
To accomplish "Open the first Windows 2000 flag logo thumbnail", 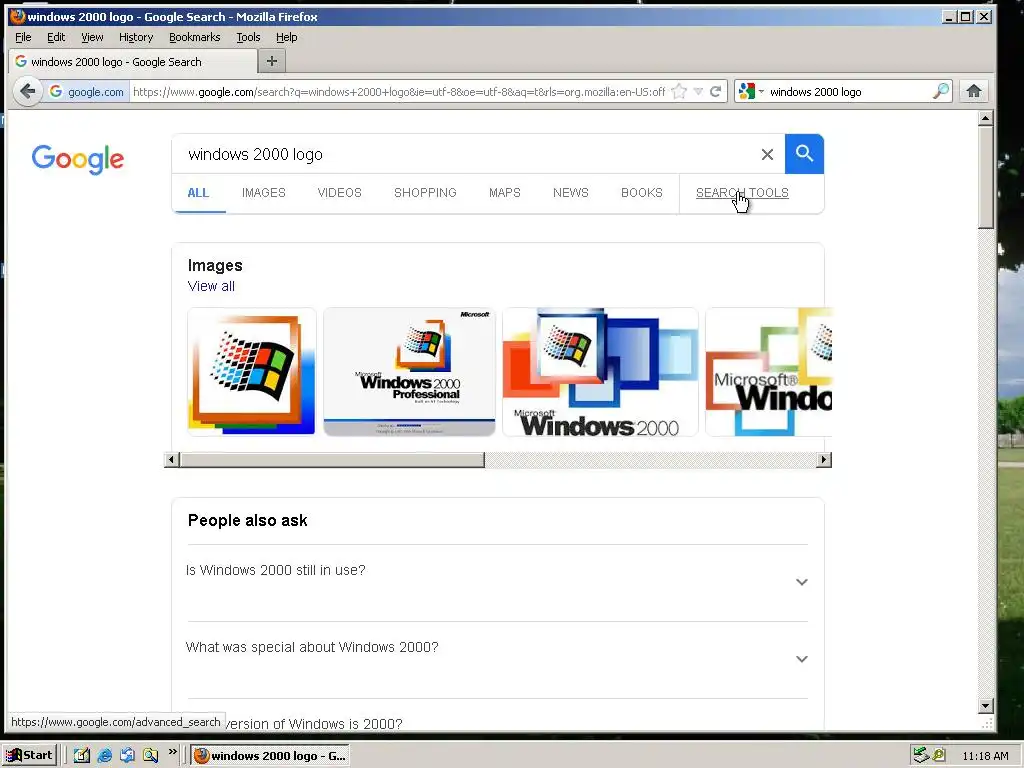I will click(251, 372).
